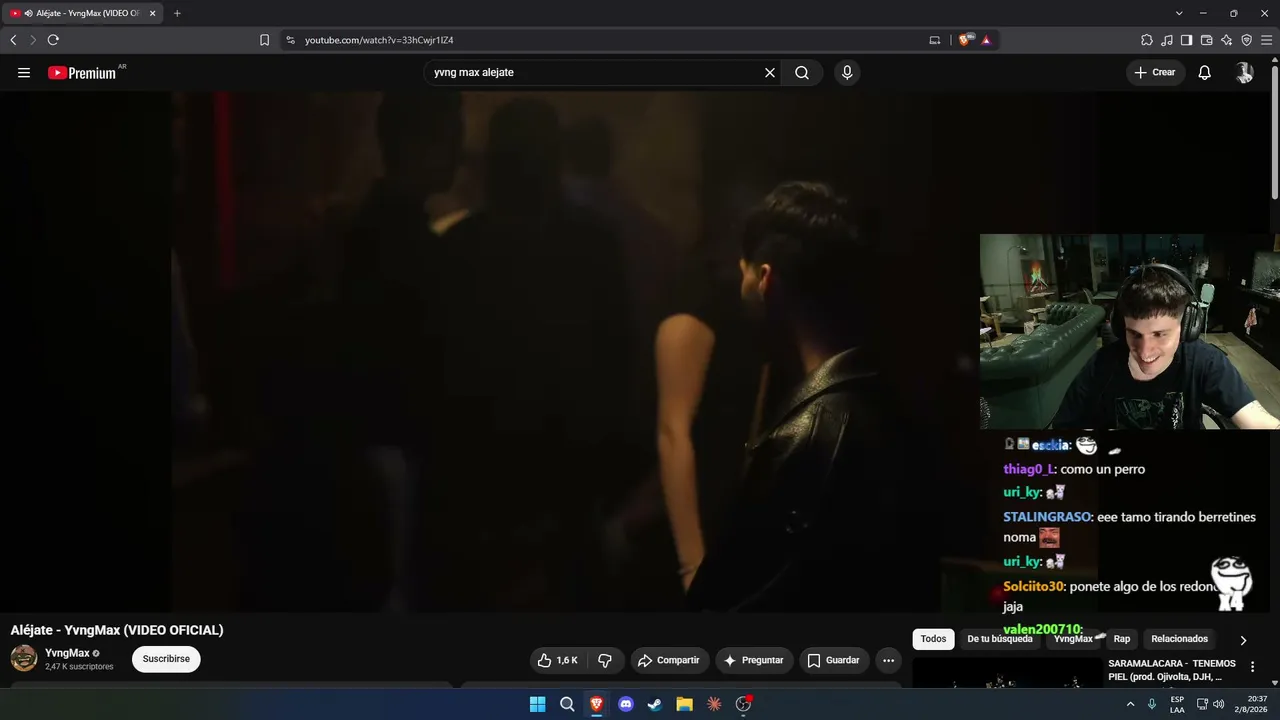The image size is (1280, 720).
Task: Subscribe with the Suscribirse button
Action: pyautogui.click(x=166, y=659)
